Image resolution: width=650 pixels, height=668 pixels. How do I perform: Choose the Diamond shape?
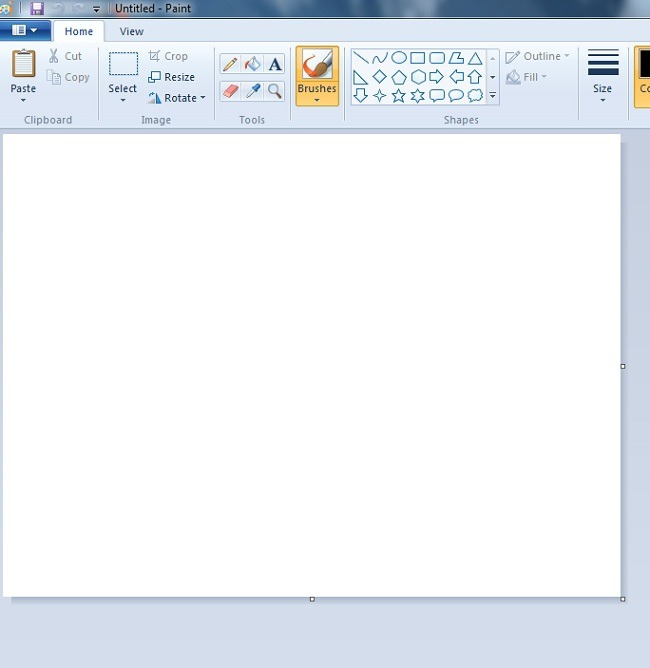coord(380,77)
